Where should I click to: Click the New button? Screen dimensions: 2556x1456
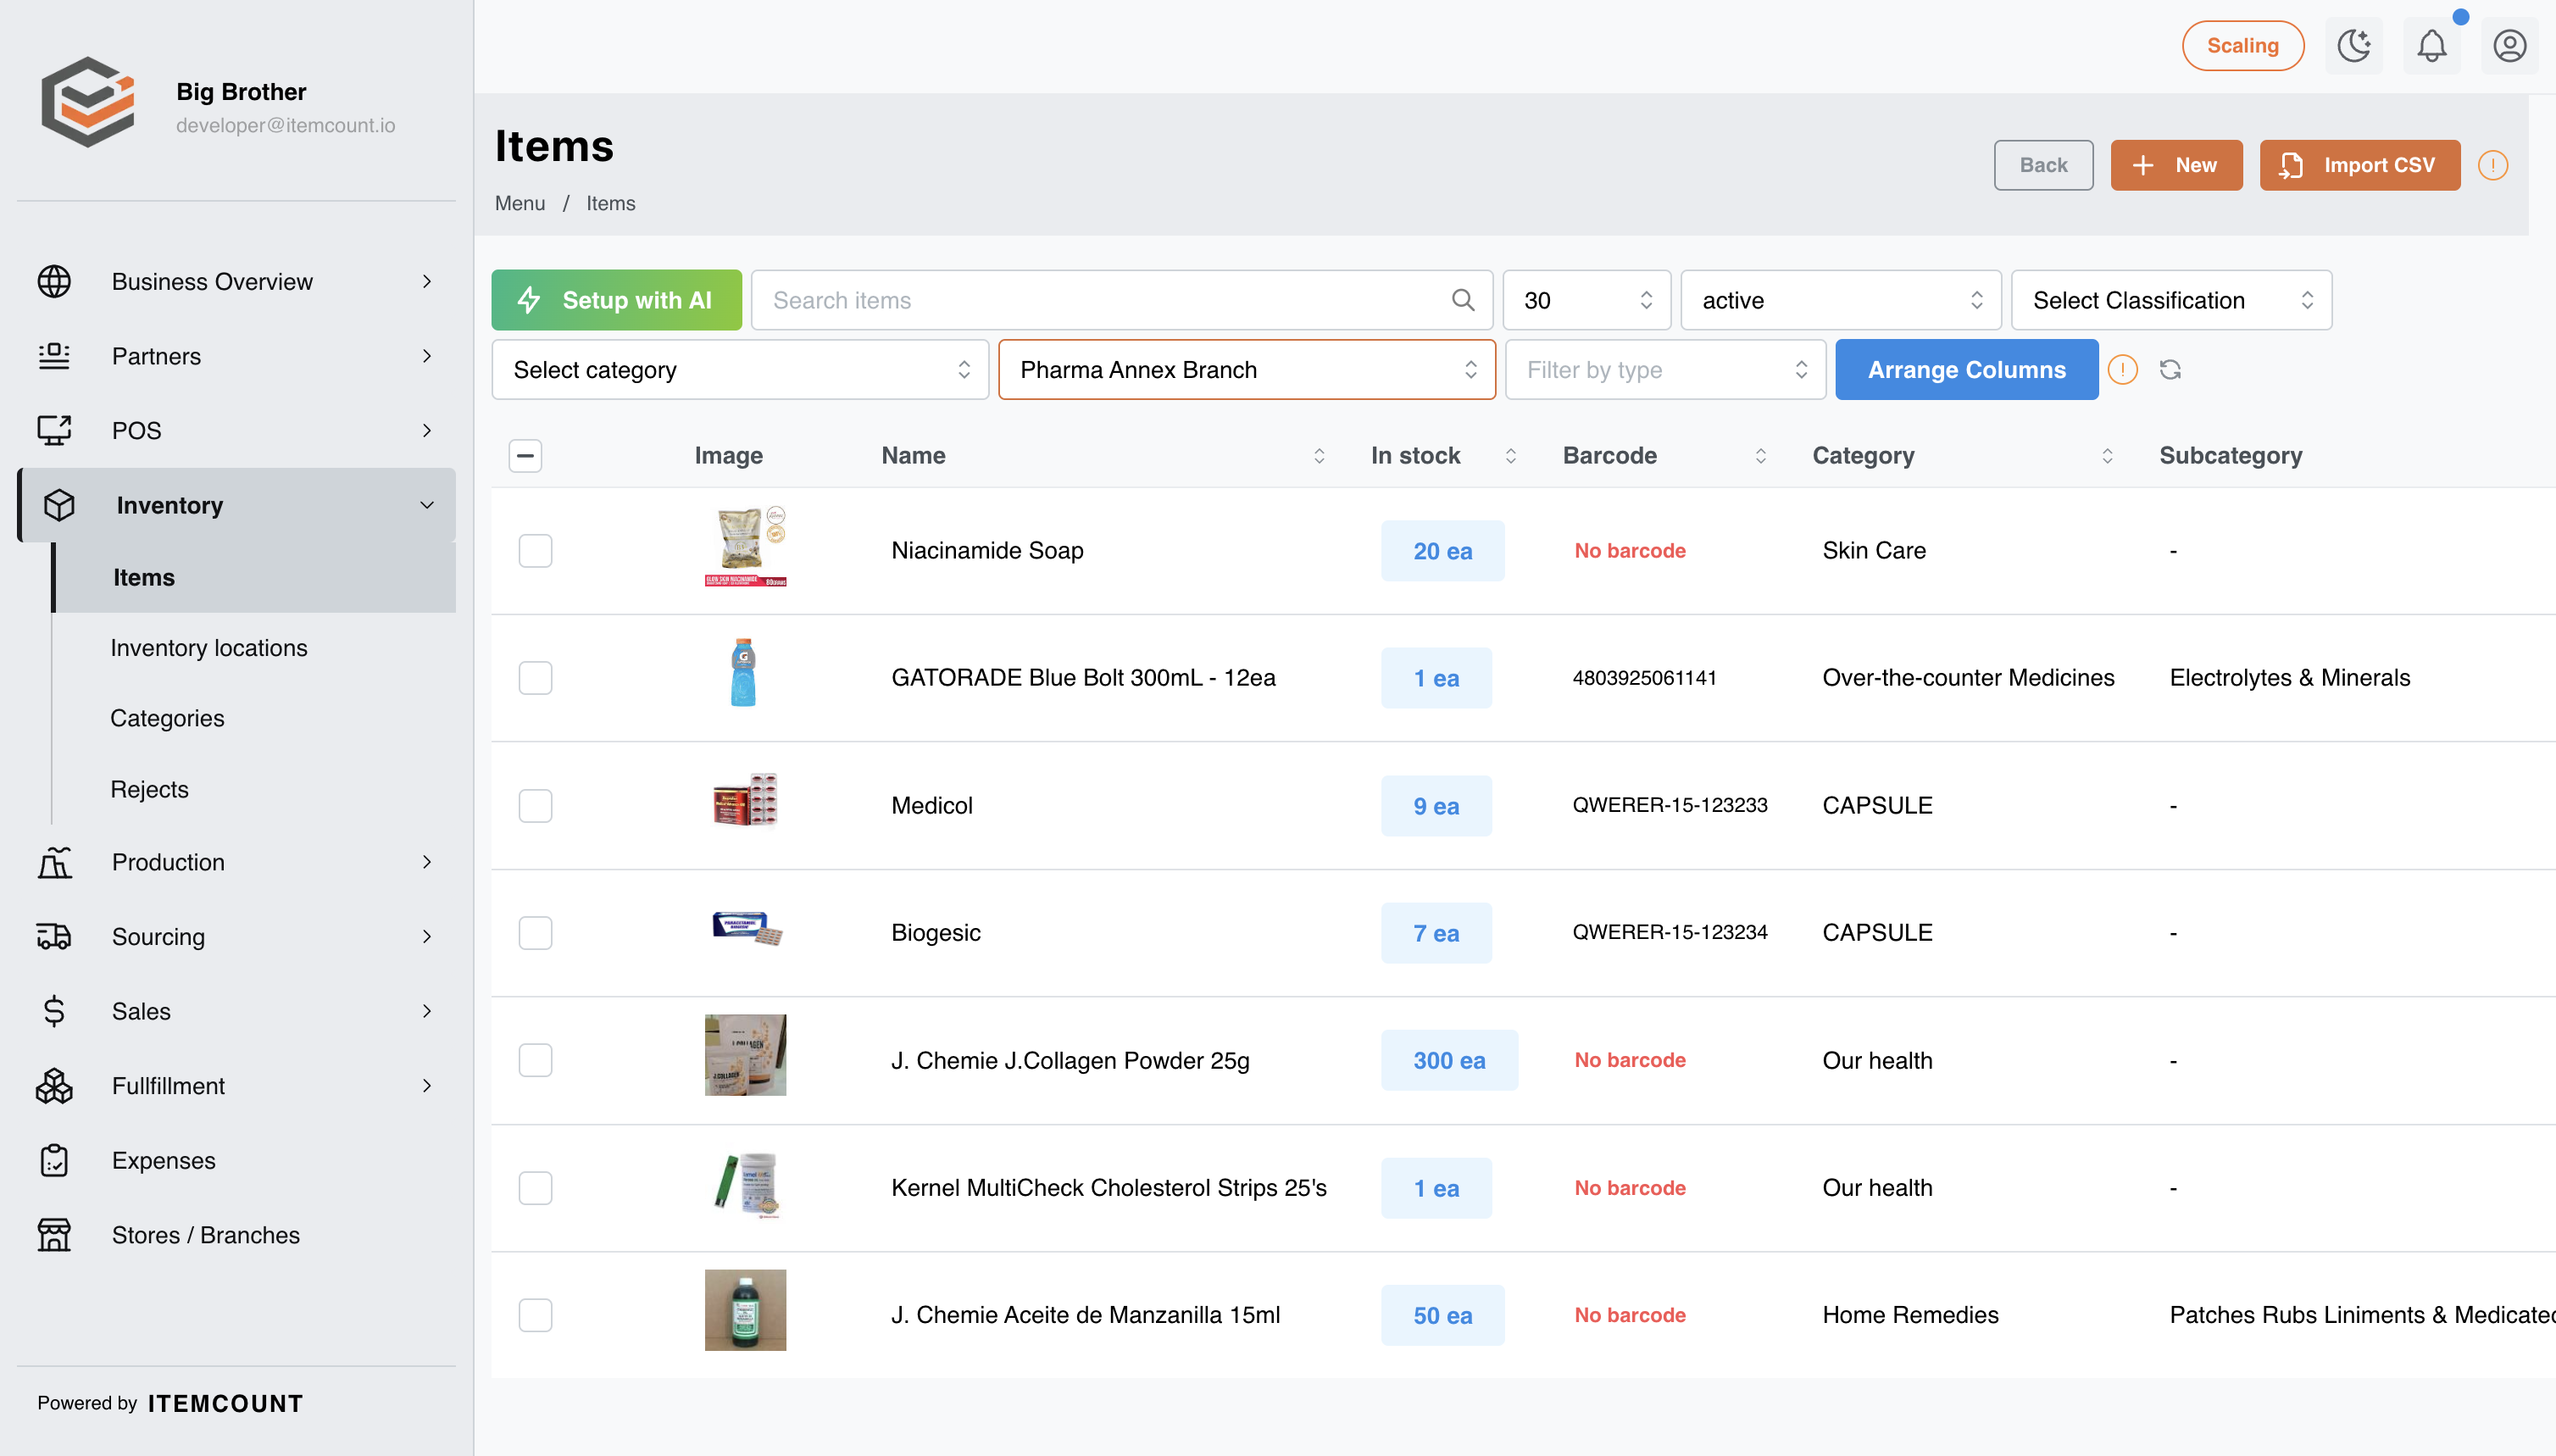pos(2176,165)
